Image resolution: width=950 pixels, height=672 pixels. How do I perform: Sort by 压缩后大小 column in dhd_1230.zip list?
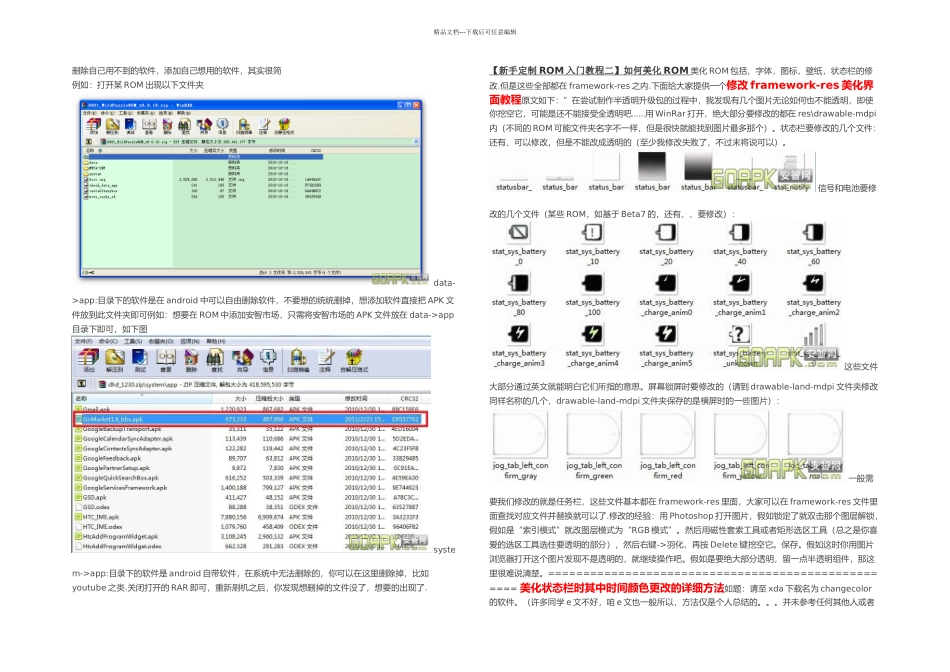tap(267, 399)
